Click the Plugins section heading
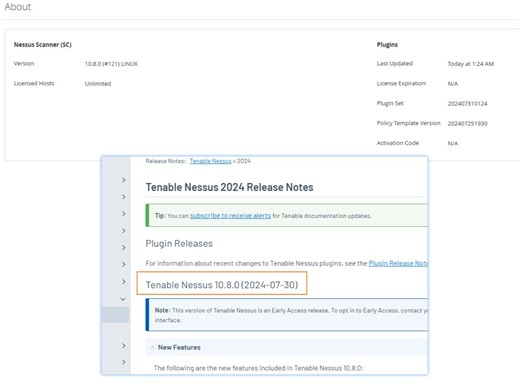This screenshot has height=389, width=520. (387, 45)
